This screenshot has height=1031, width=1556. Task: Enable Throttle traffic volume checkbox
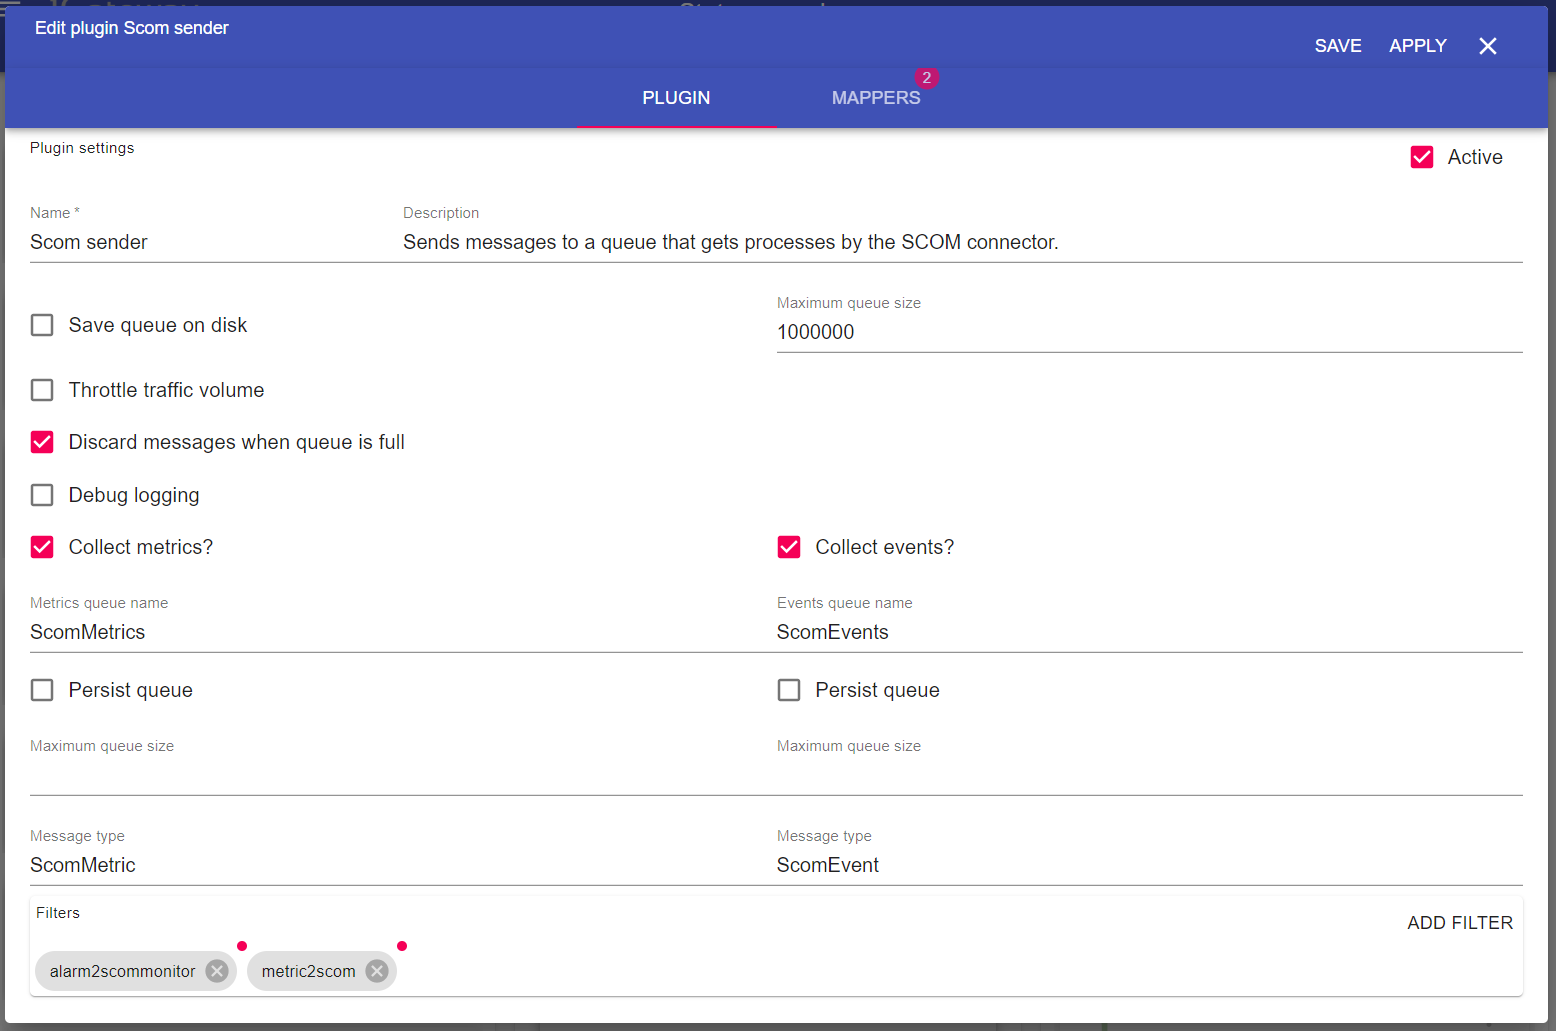tap(42, 390)
